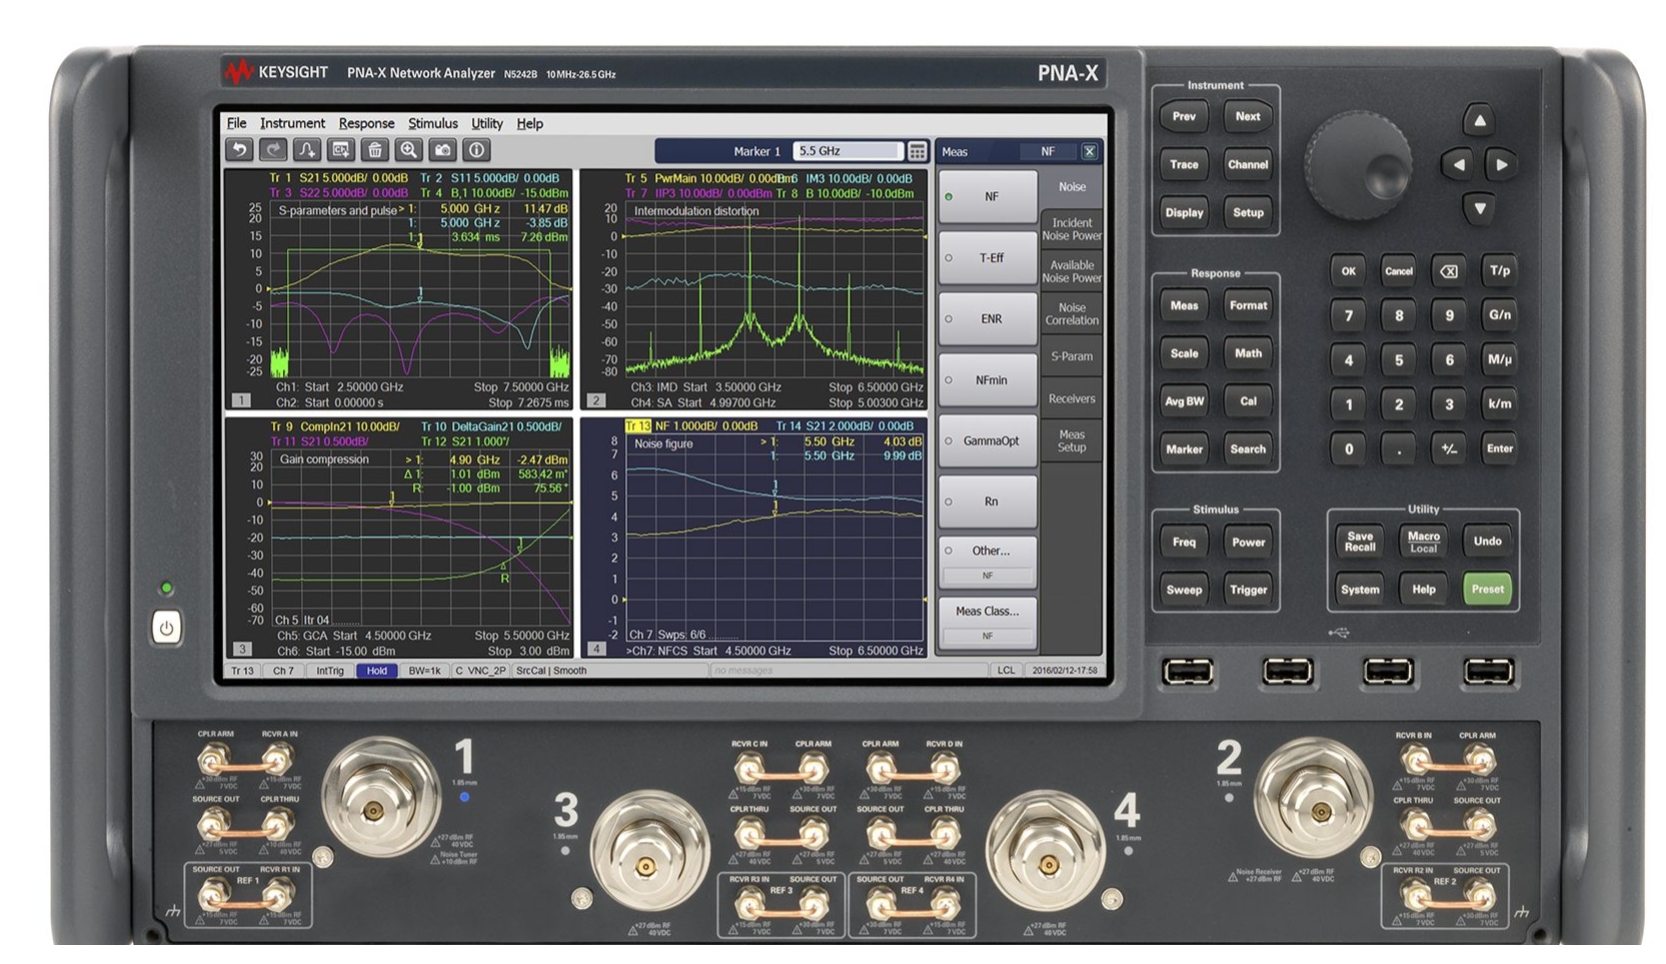Click the Hold indicator in the status bar
The height and width of the screenshot is (964, 1666).
[x=377, y=671]
